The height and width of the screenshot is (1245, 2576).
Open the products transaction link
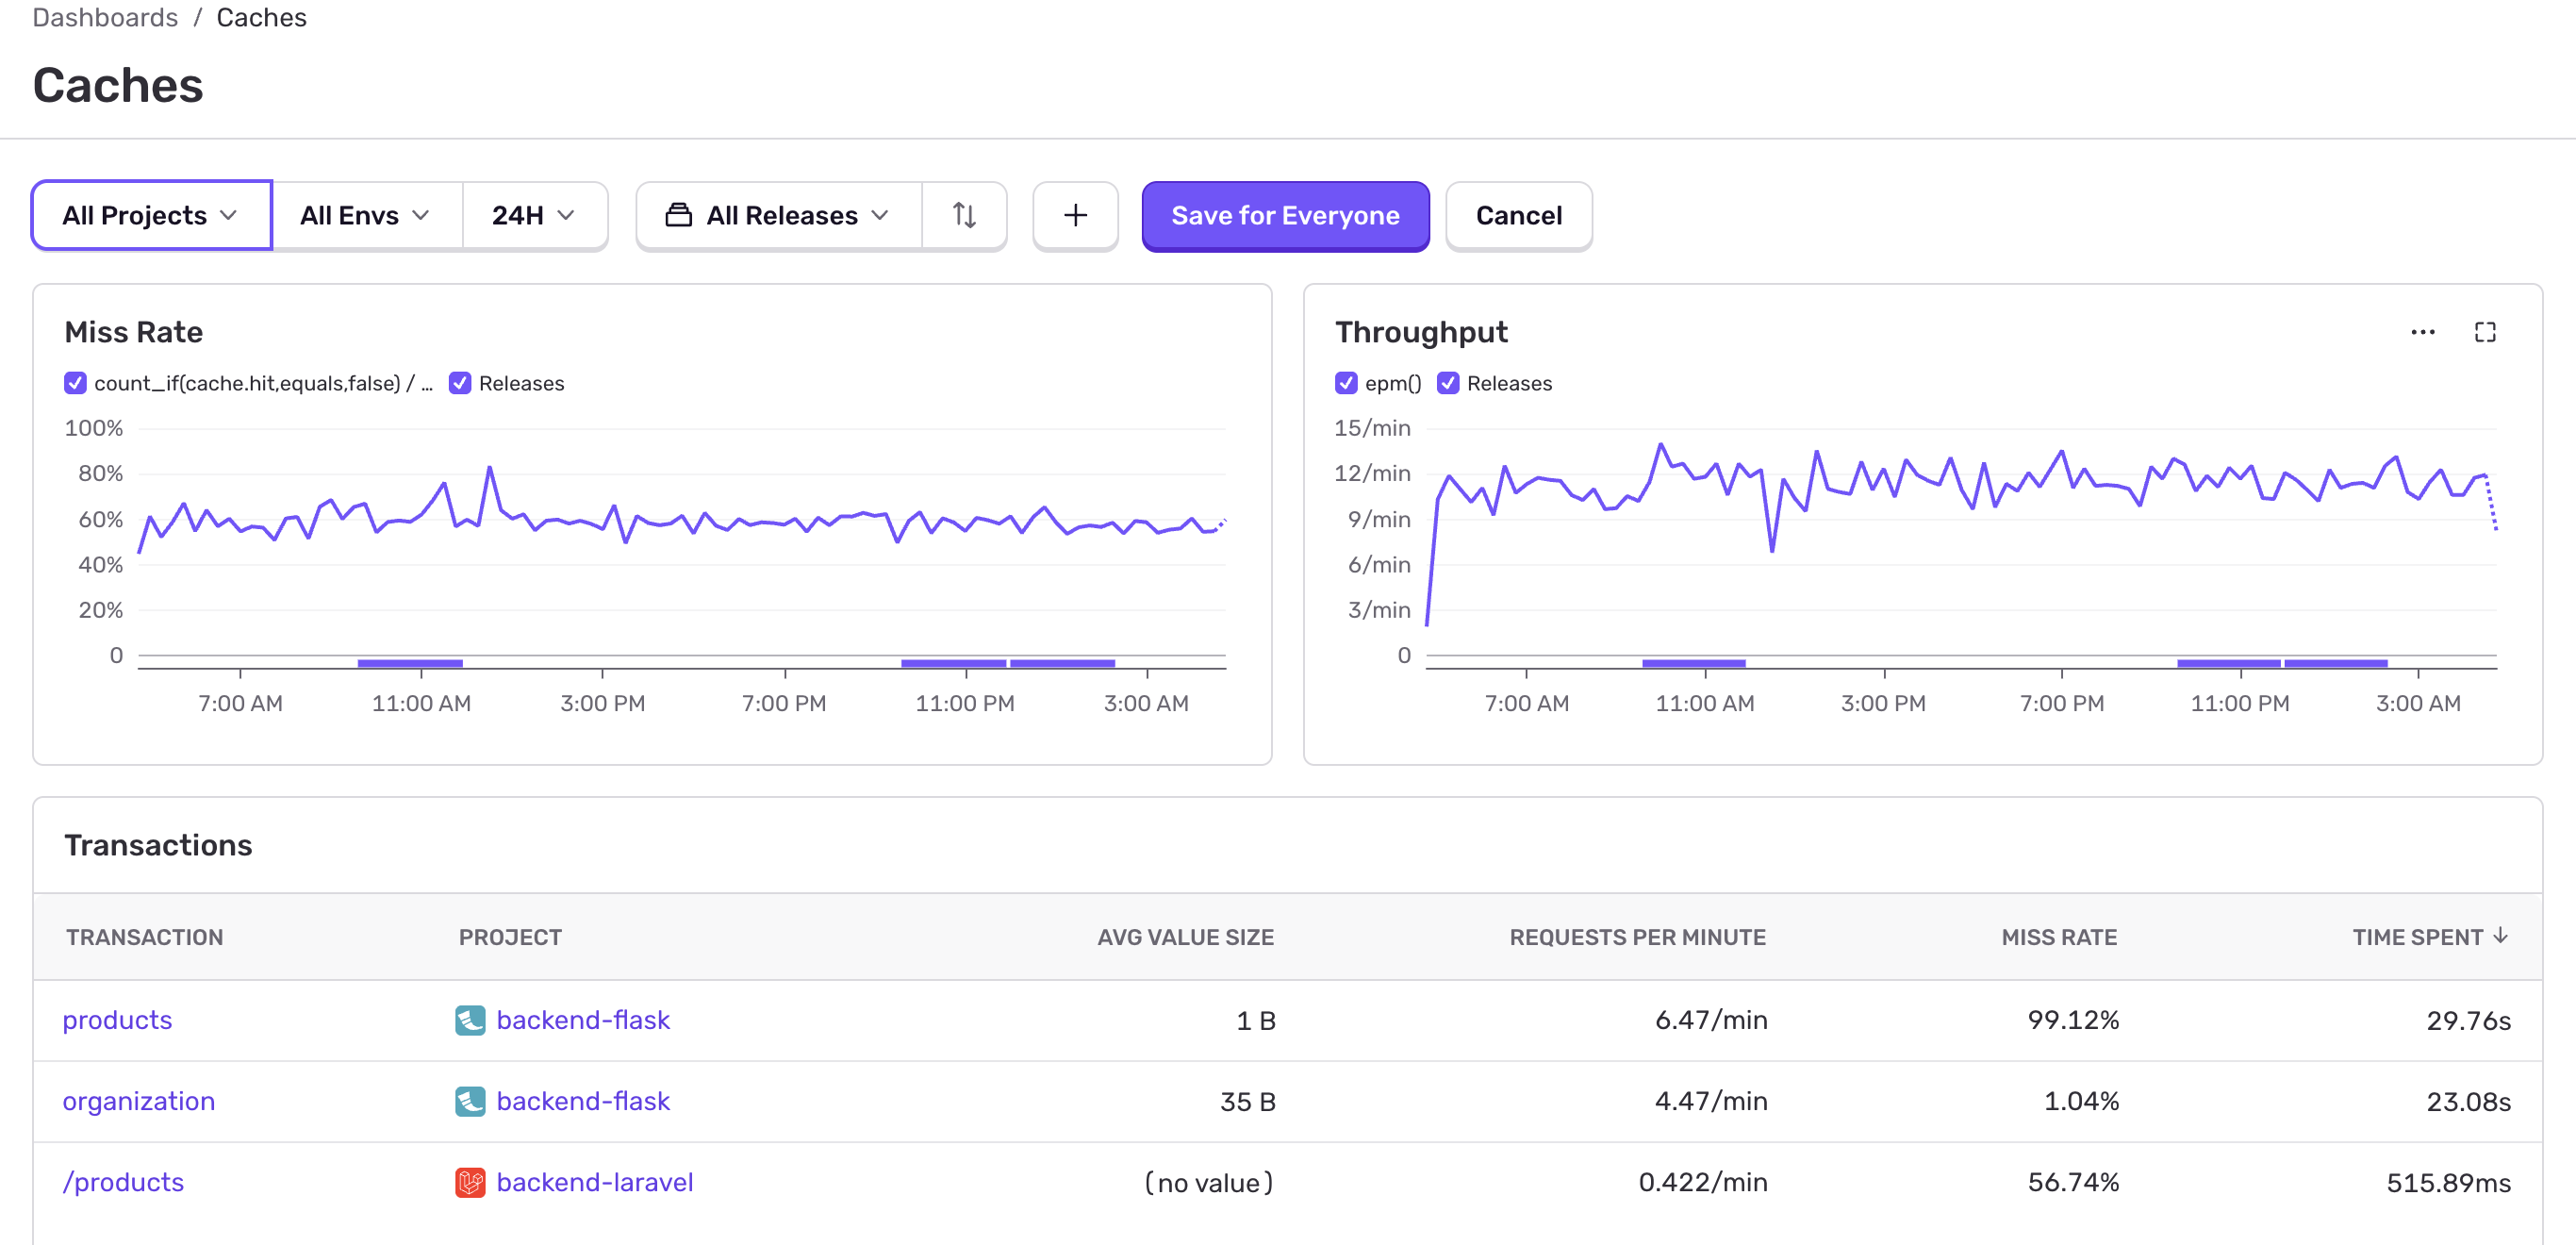117,1020
